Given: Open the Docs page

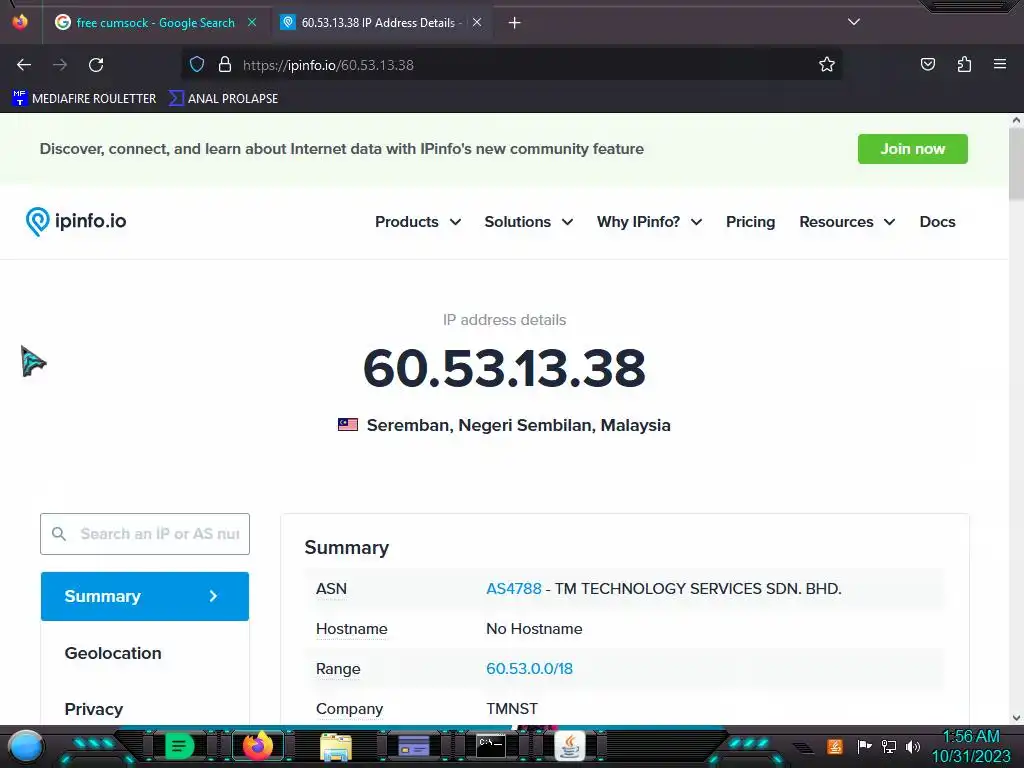Looking at the screenshot, I should 937,222.
